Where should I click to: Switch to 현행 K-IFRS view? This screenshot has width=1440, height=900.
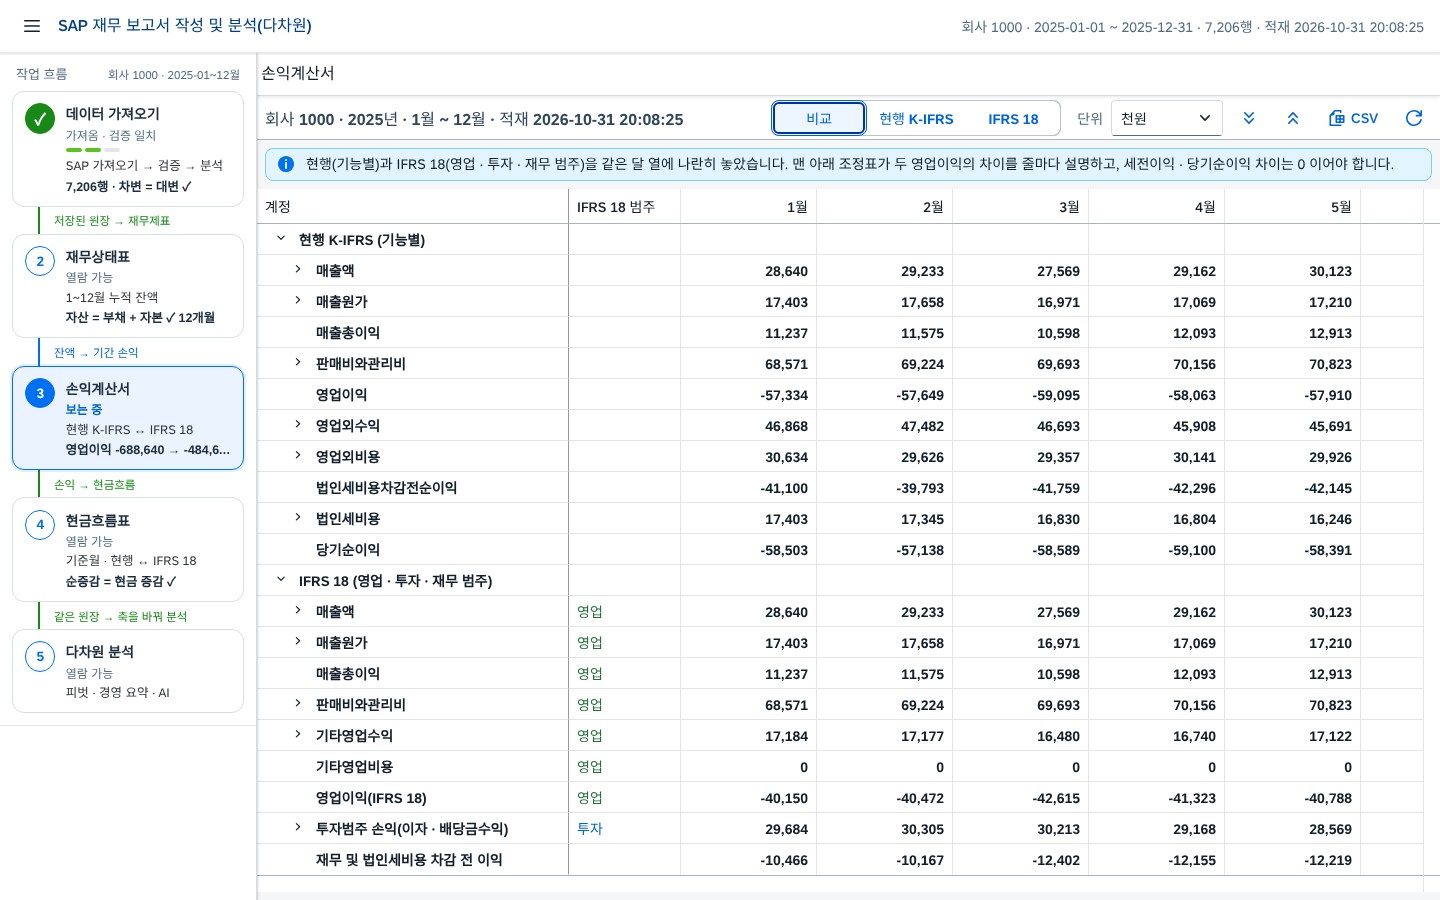916,119
